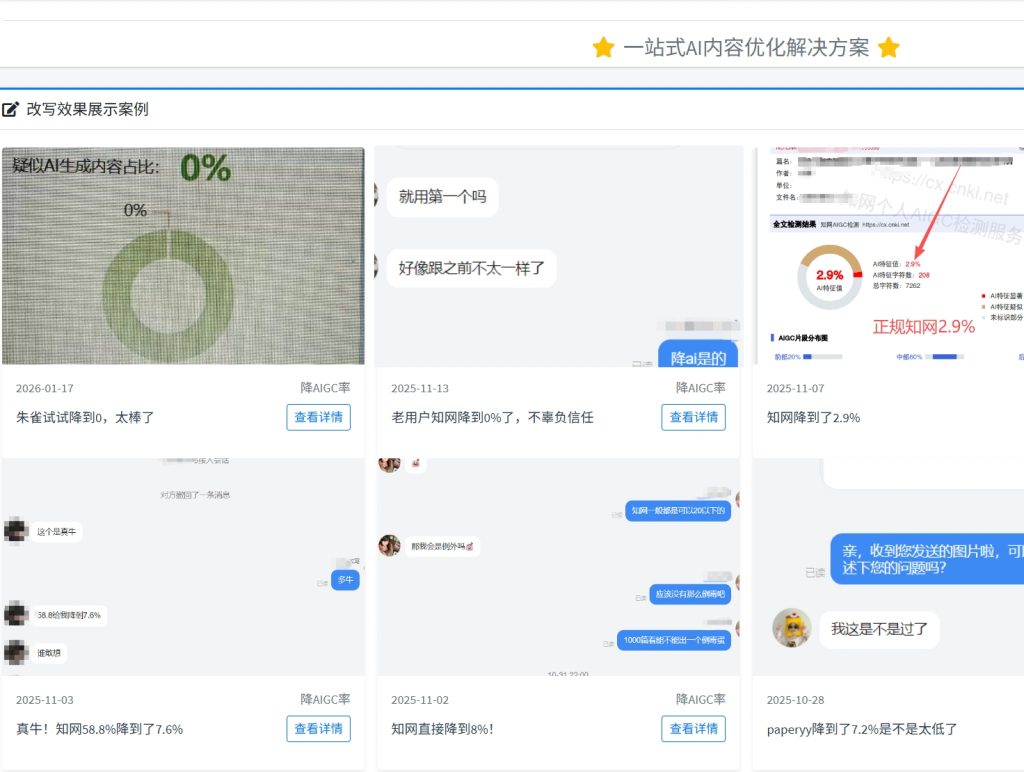Open the CNKI report image showing 正规知网2.9%

coord(890,256)
